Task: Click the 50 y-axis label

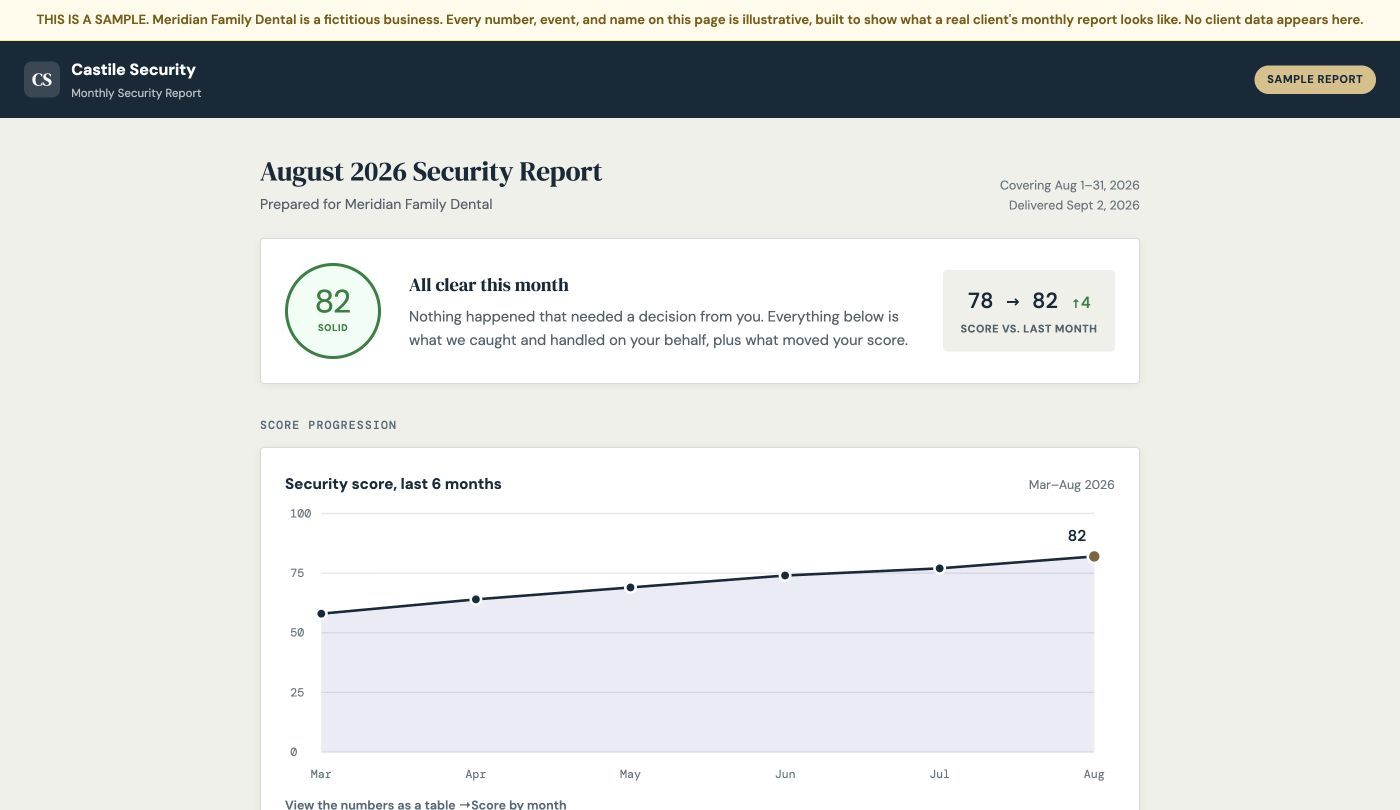Action: point(297,633)
